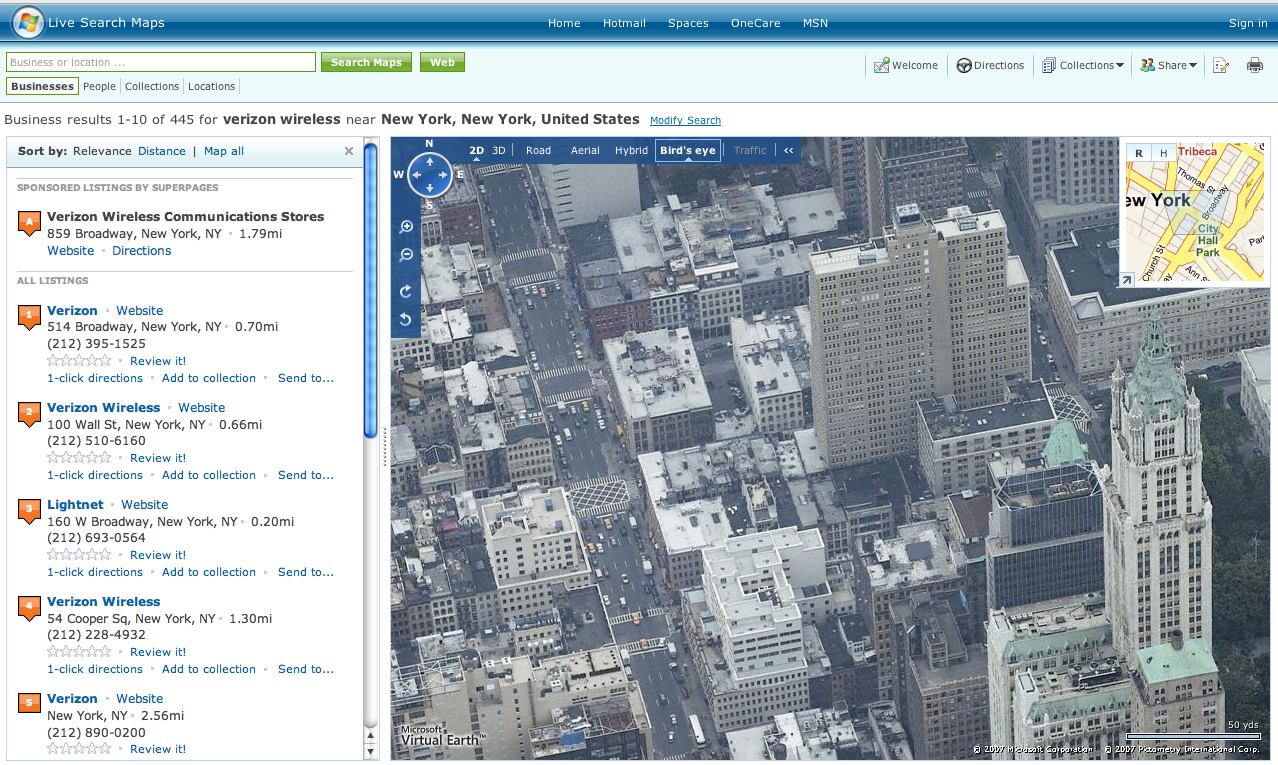The width and height of the screenshot is (1278, 765).
Task: Click the Directions steering wheel button
Action: coord(990,65)
